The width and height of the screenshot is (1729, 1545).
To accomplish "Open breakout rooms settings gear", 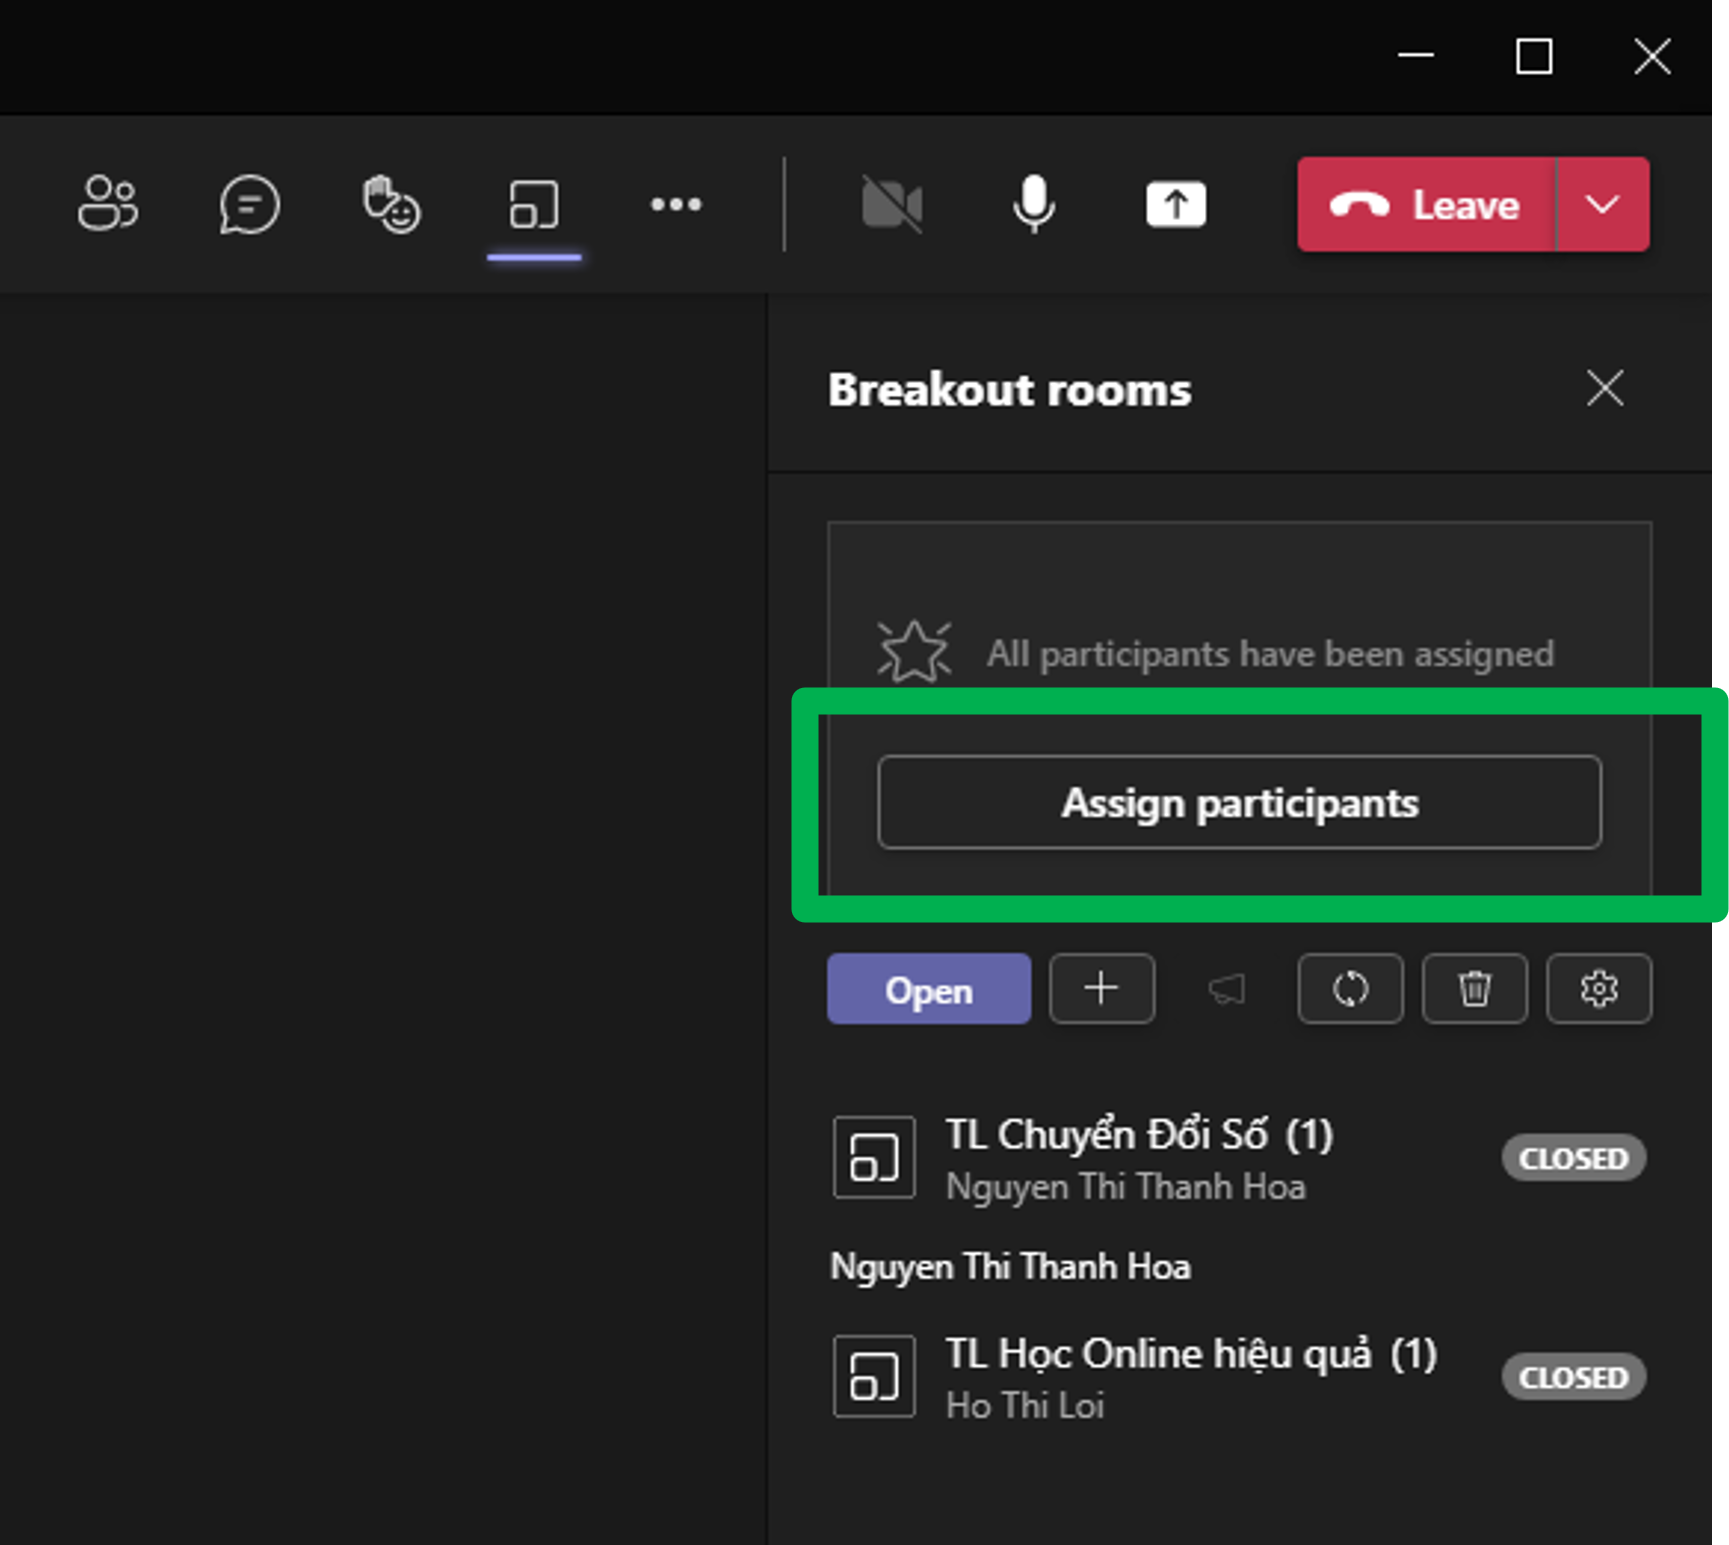I will pos(1598,989).
